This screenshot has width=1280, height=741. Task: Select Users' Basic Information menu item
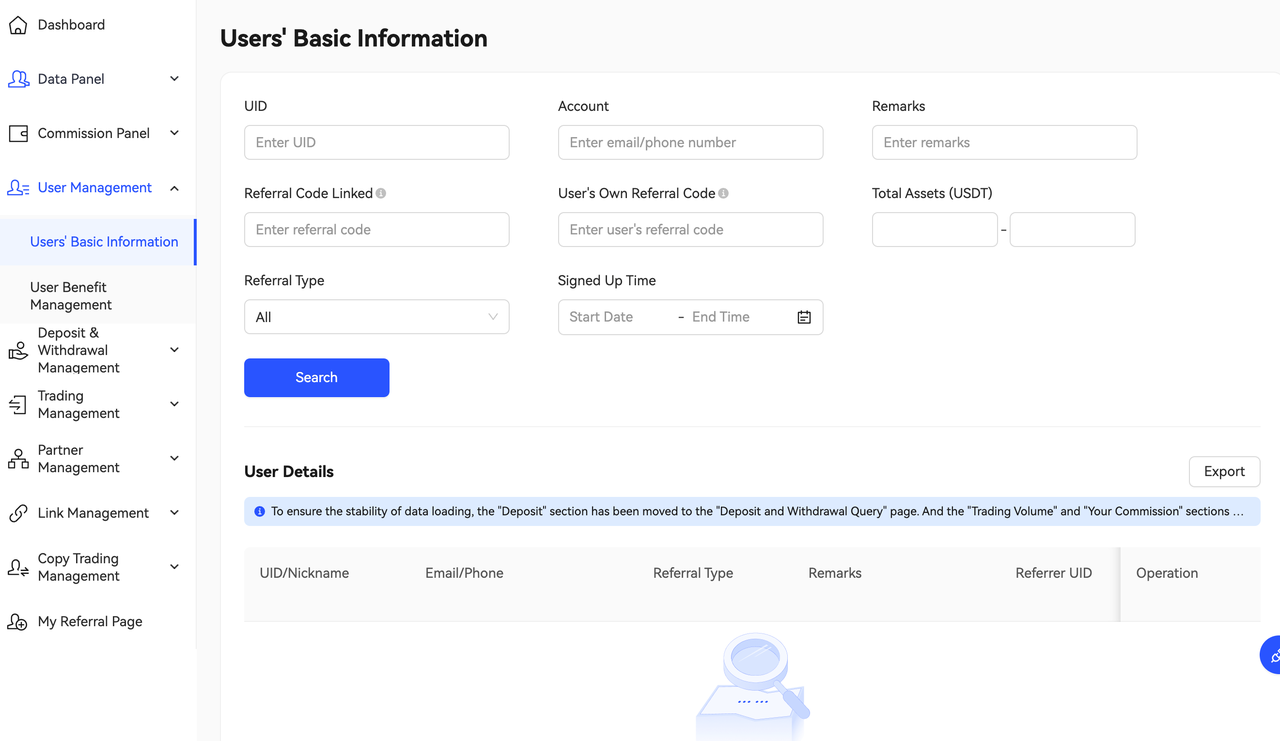coord(104,242)
